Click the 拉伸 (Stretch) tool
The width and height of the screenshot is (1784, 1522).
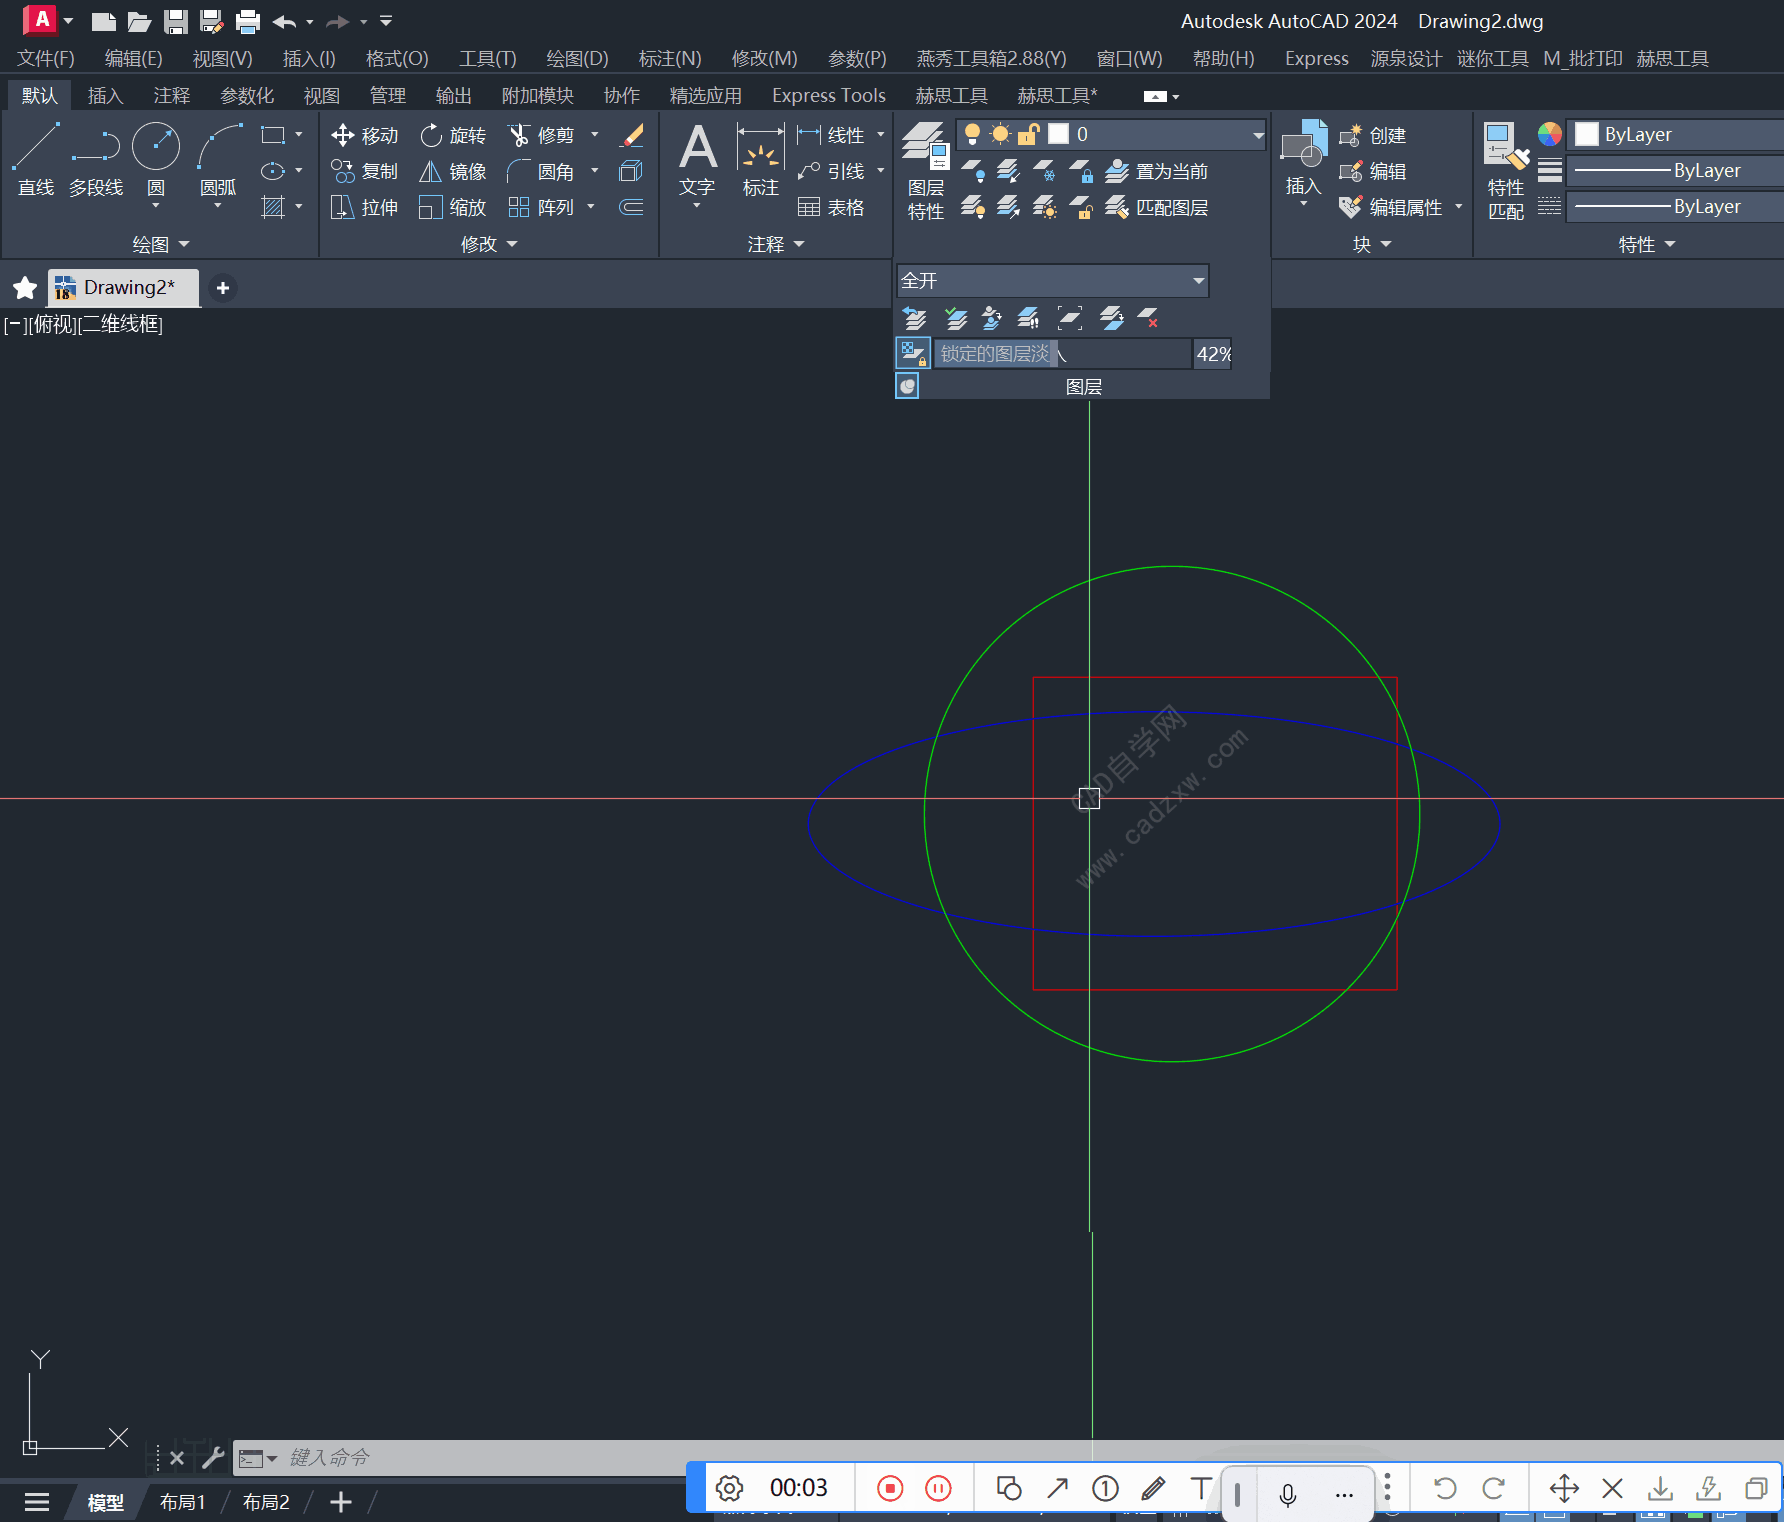(x=365, y=207)
